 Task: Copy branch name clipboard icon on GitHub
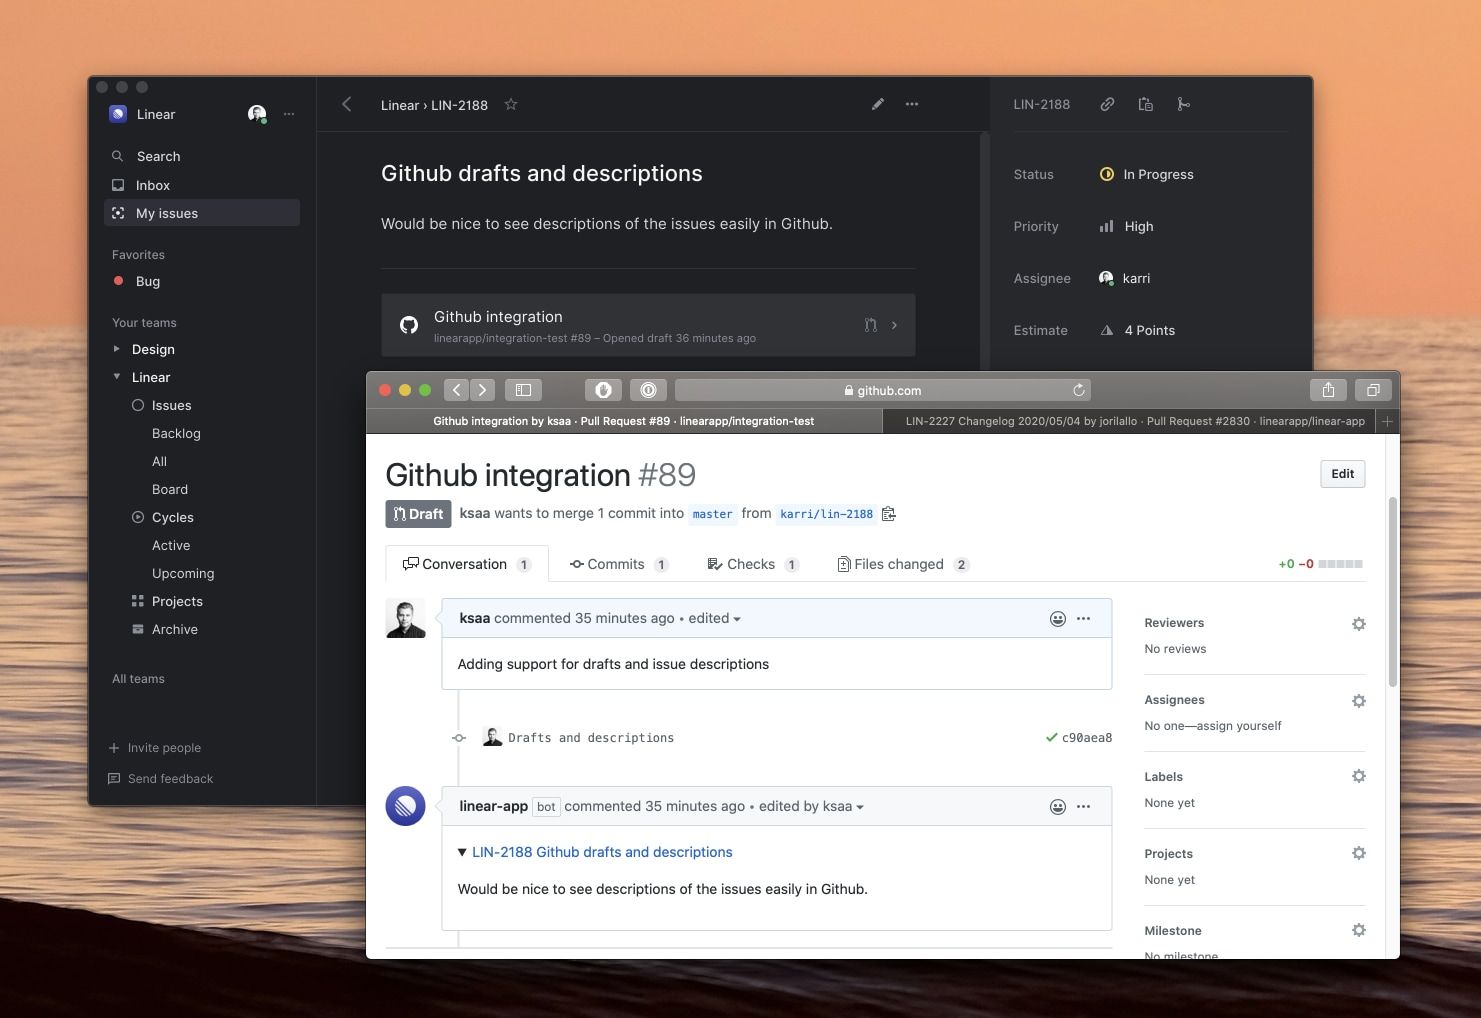click(x=889, y=514)
